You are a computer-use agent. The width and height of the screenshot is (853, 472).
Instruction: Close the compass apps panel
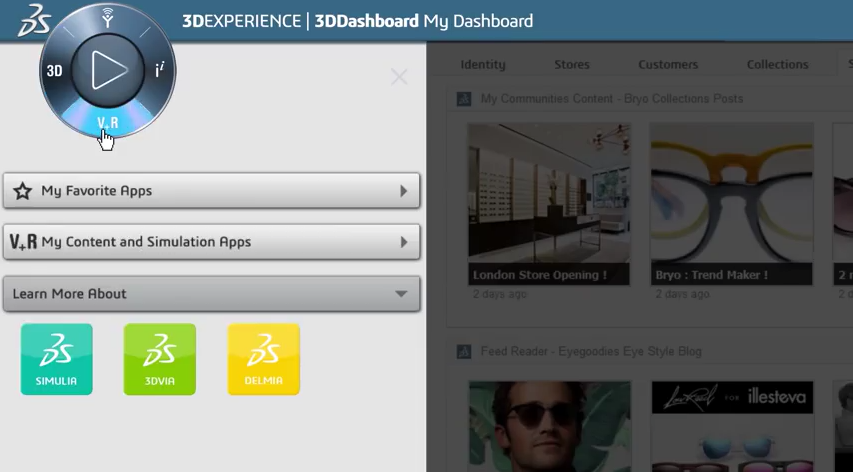pyautogui.click(x=399, y=77)
